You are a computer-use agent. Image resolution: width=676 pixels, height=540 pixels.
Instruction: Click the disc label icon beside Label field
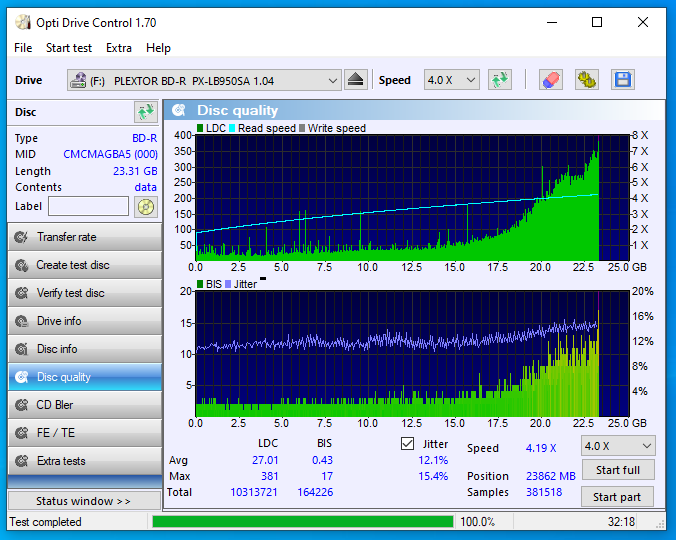click(146, 207)
